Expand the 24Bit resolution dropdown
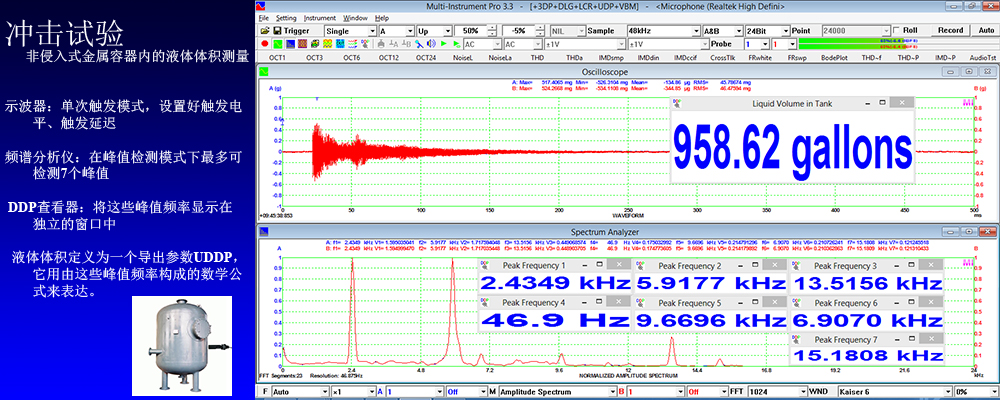 (x=784, y=31)
